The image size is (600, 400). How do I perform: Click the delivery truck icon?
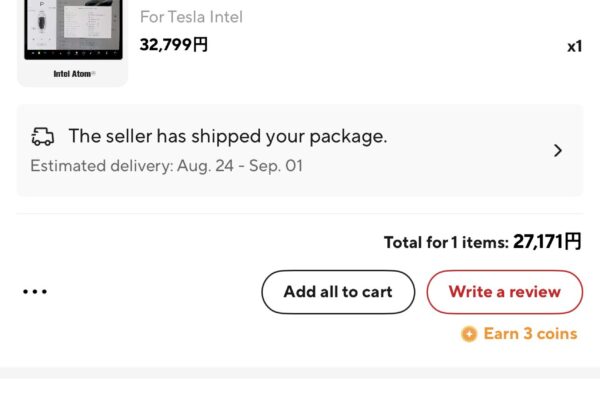coord(43,137)
